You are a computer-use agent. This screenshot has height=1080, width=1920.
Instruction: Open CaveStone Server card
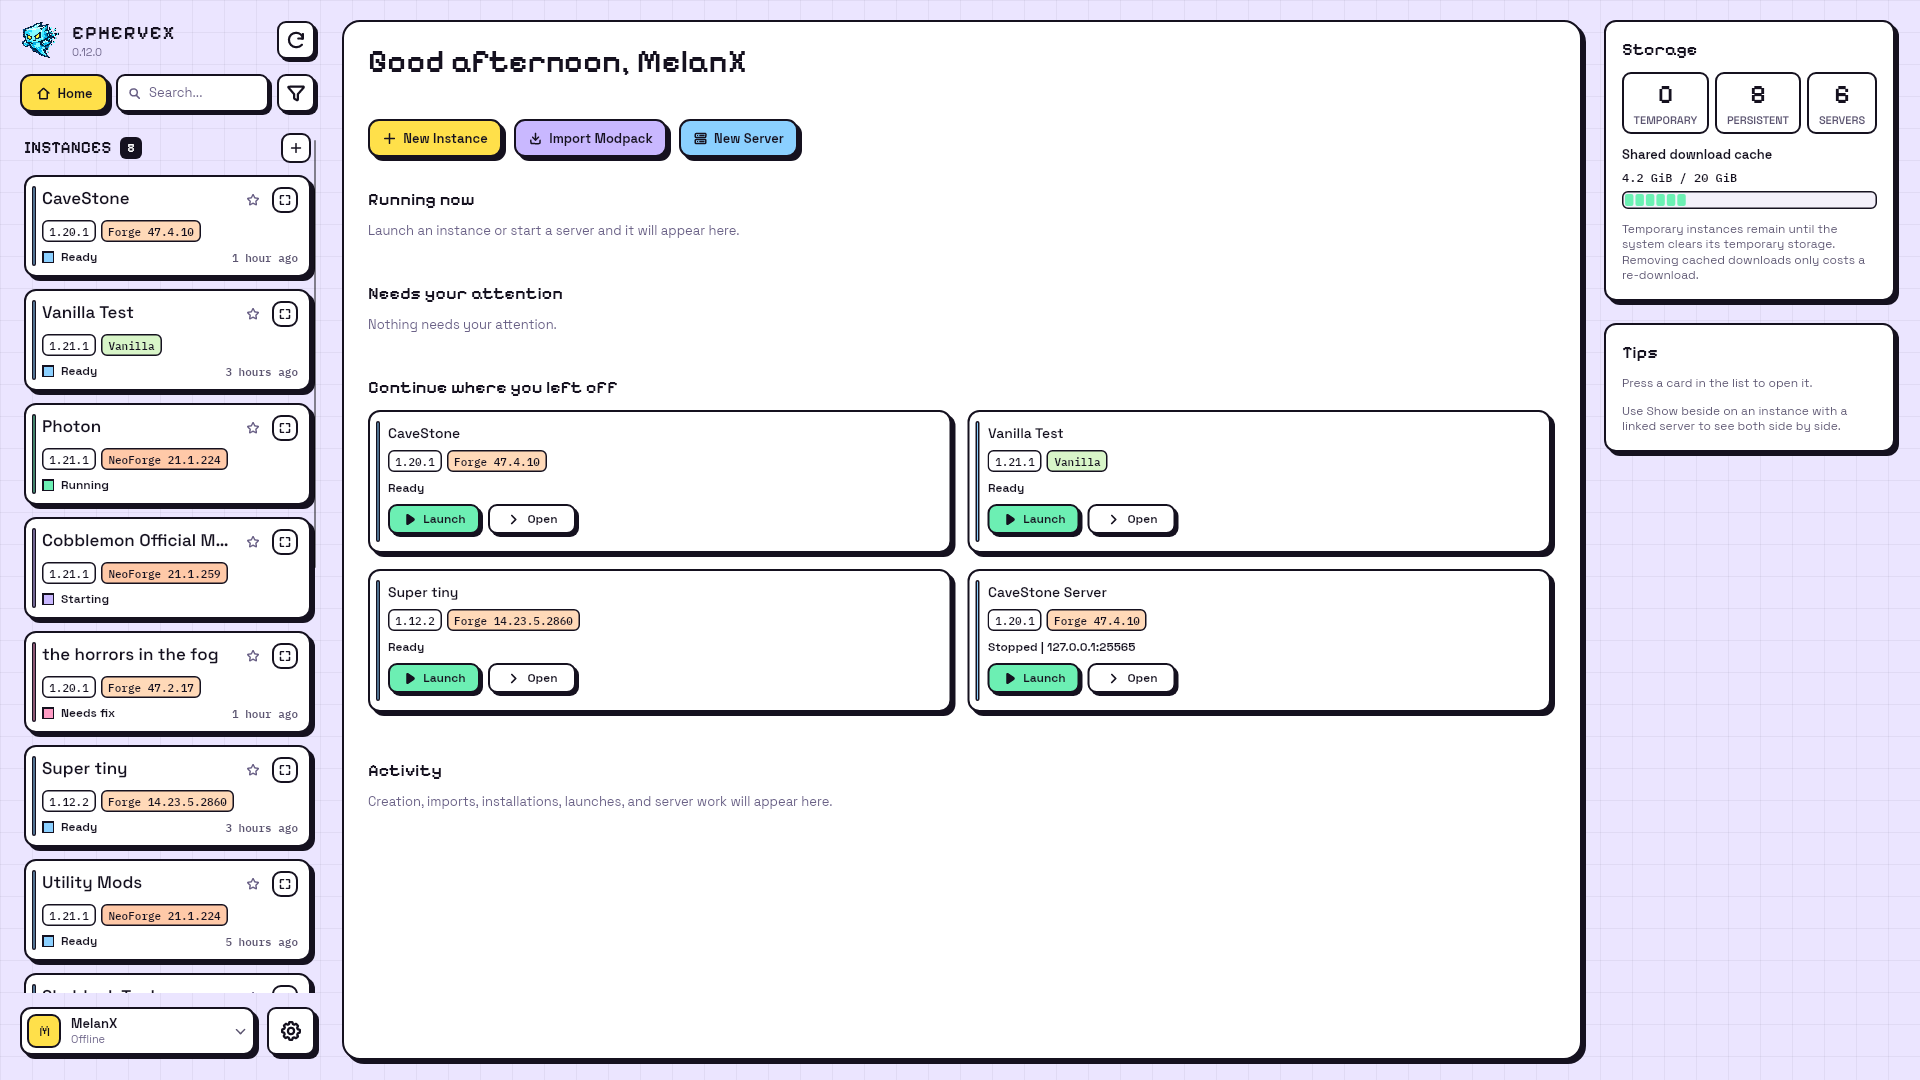coord(1132,678)
